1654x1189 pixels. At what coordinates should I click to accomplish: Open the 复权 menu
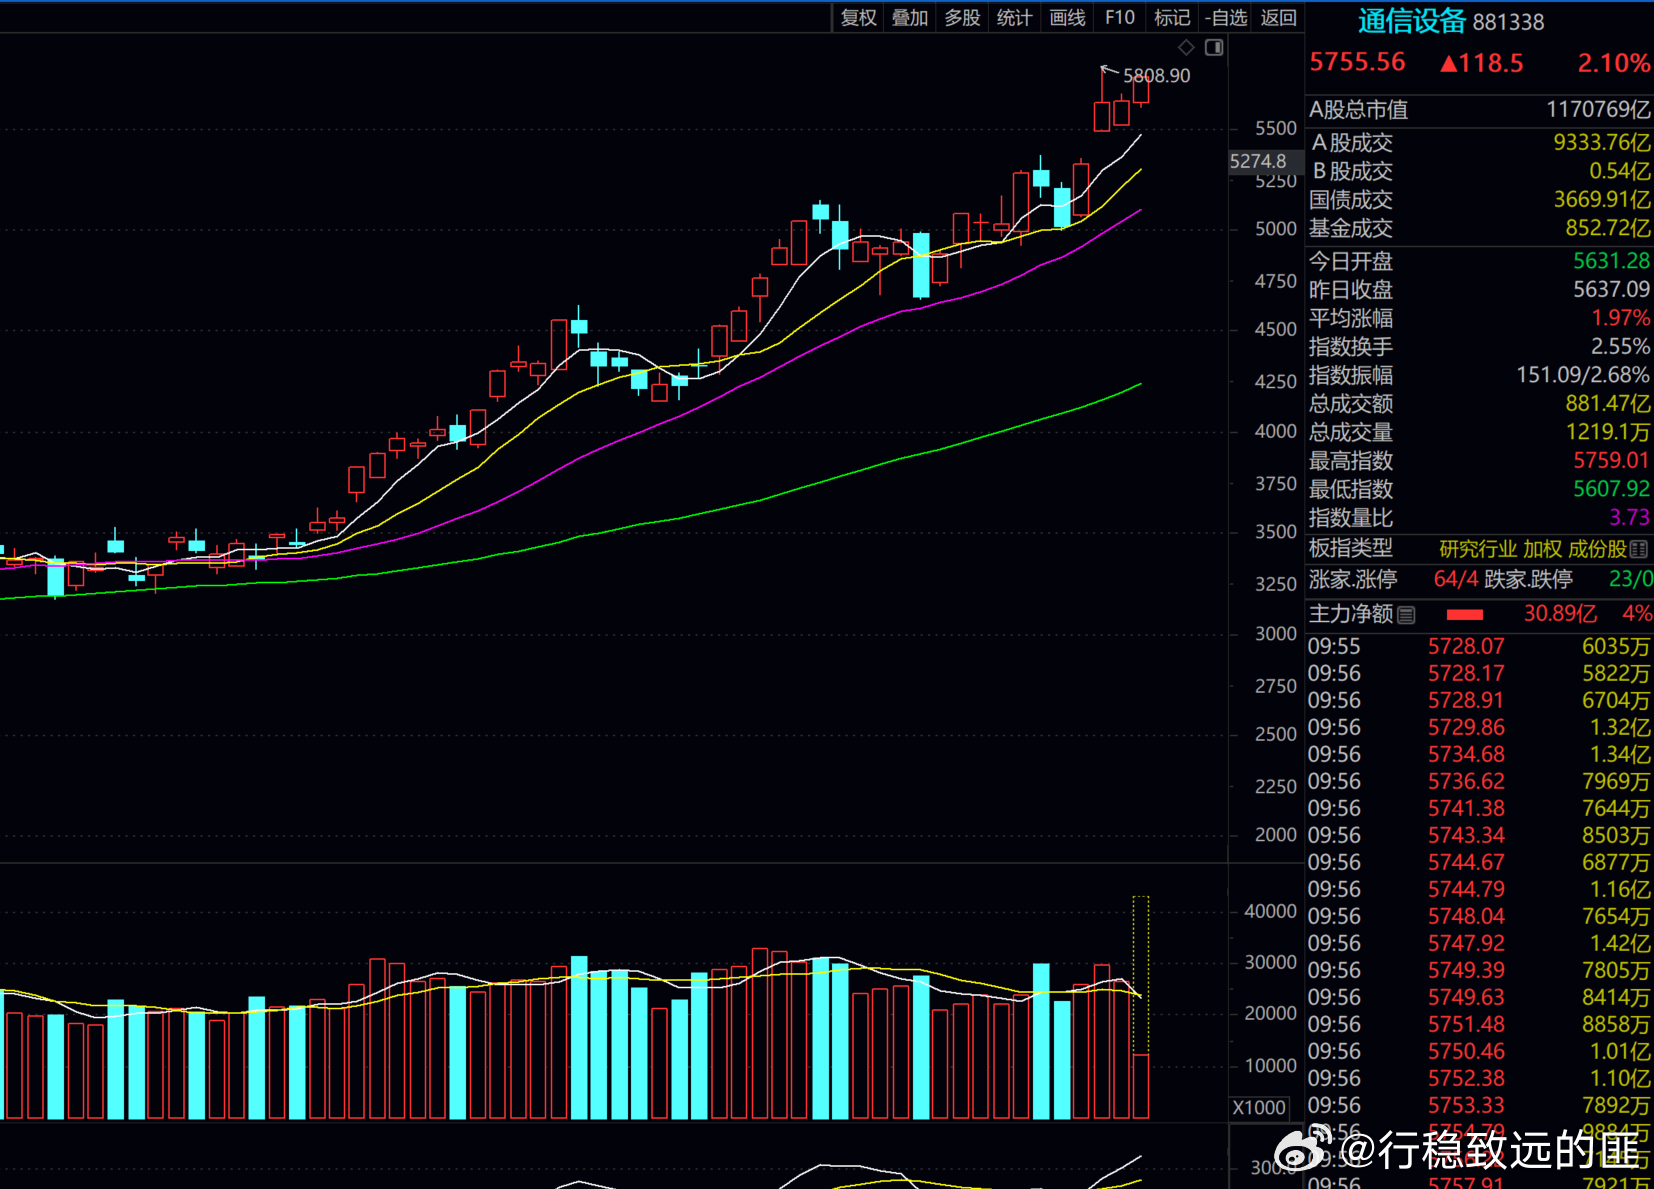tap(858, 17)
